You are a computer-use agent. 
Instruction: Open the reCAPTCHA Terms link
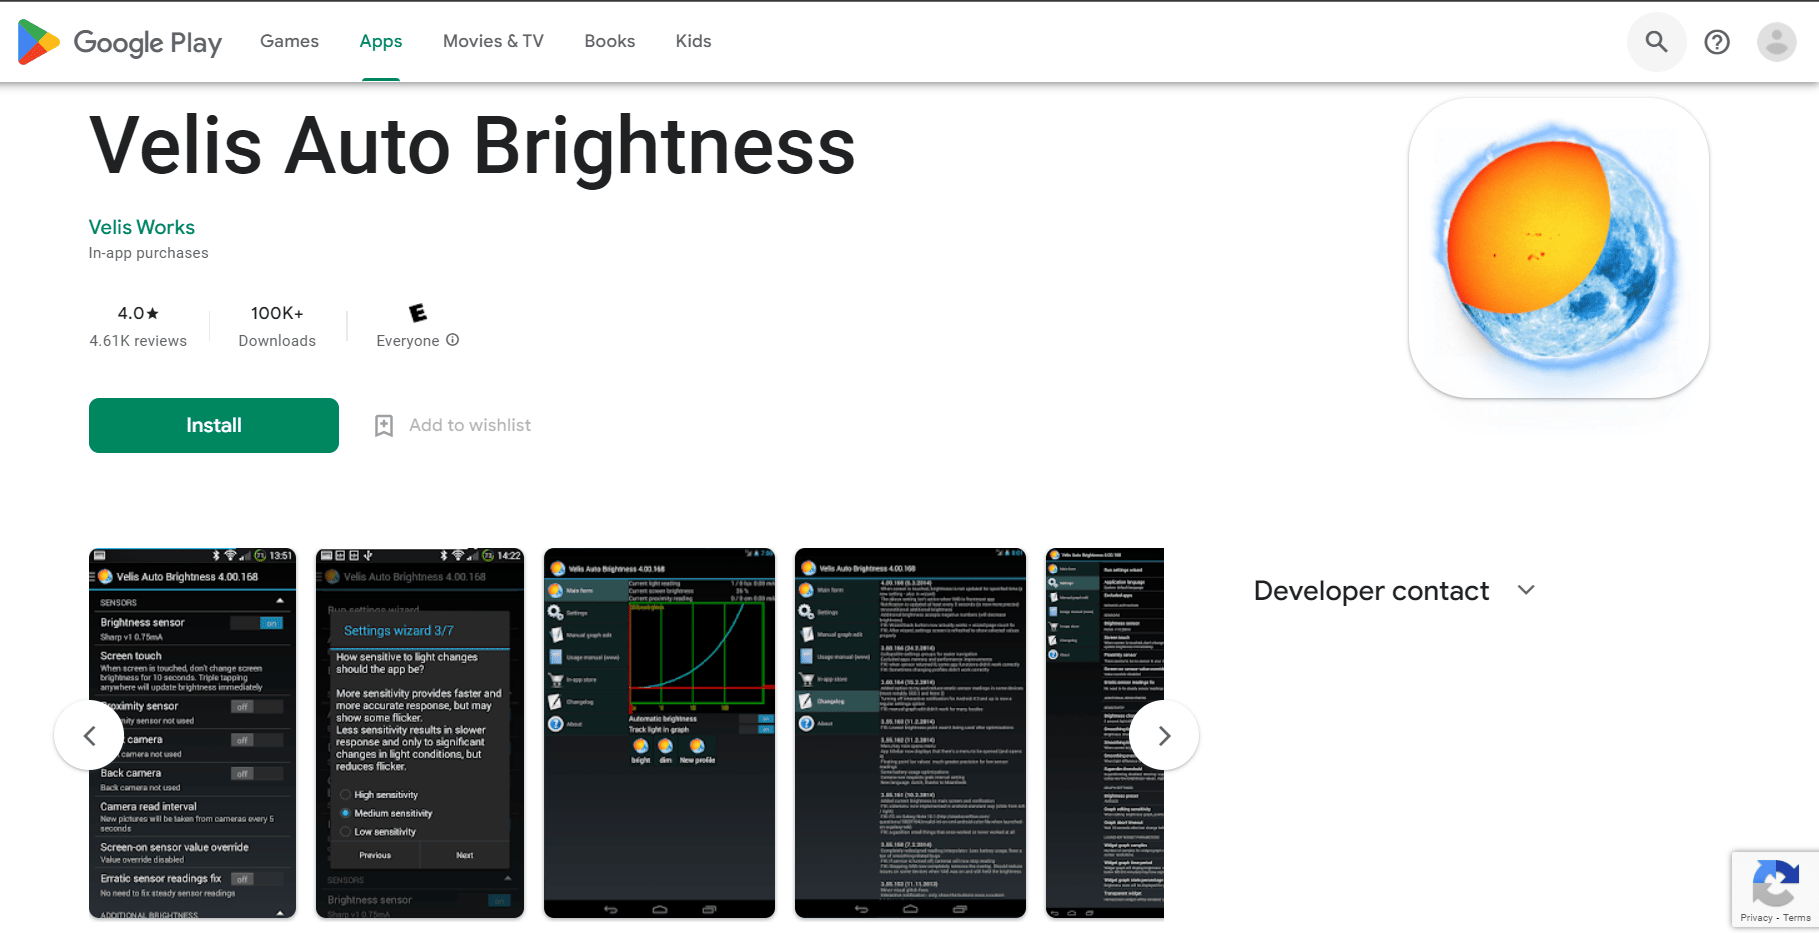(x=1797, y=918)
